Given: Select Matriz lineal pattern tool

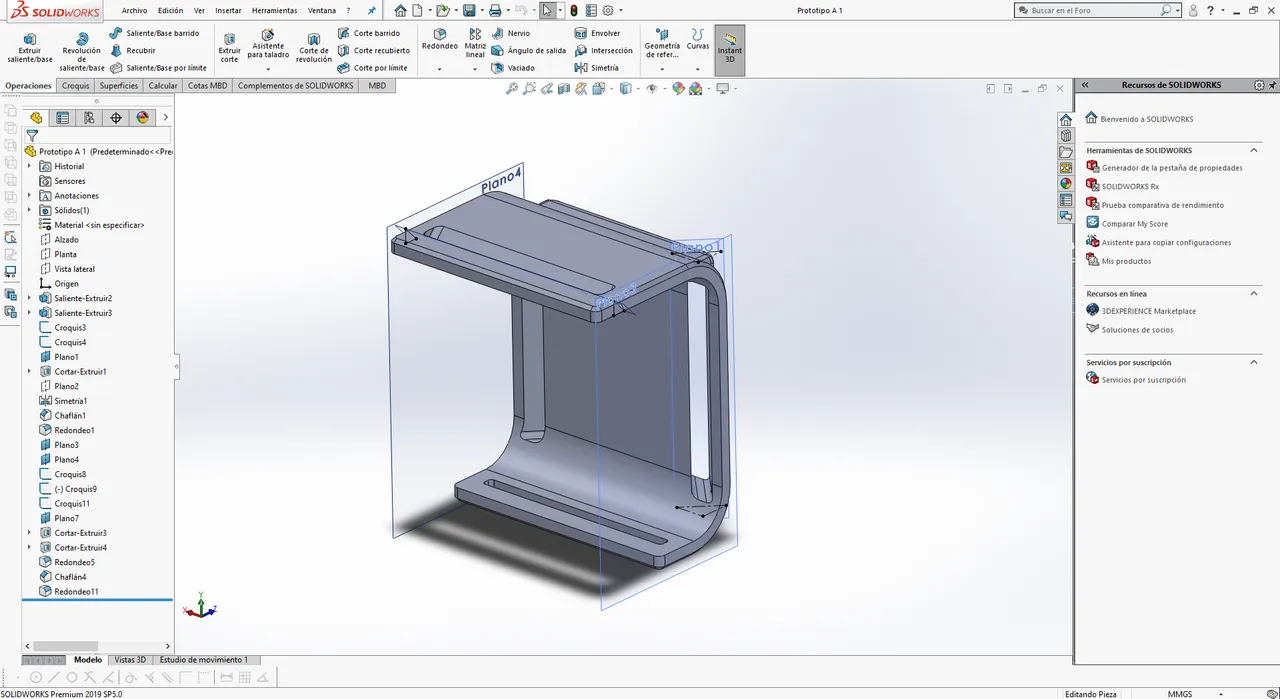Looking at the screenshot, I should point(475,43).
